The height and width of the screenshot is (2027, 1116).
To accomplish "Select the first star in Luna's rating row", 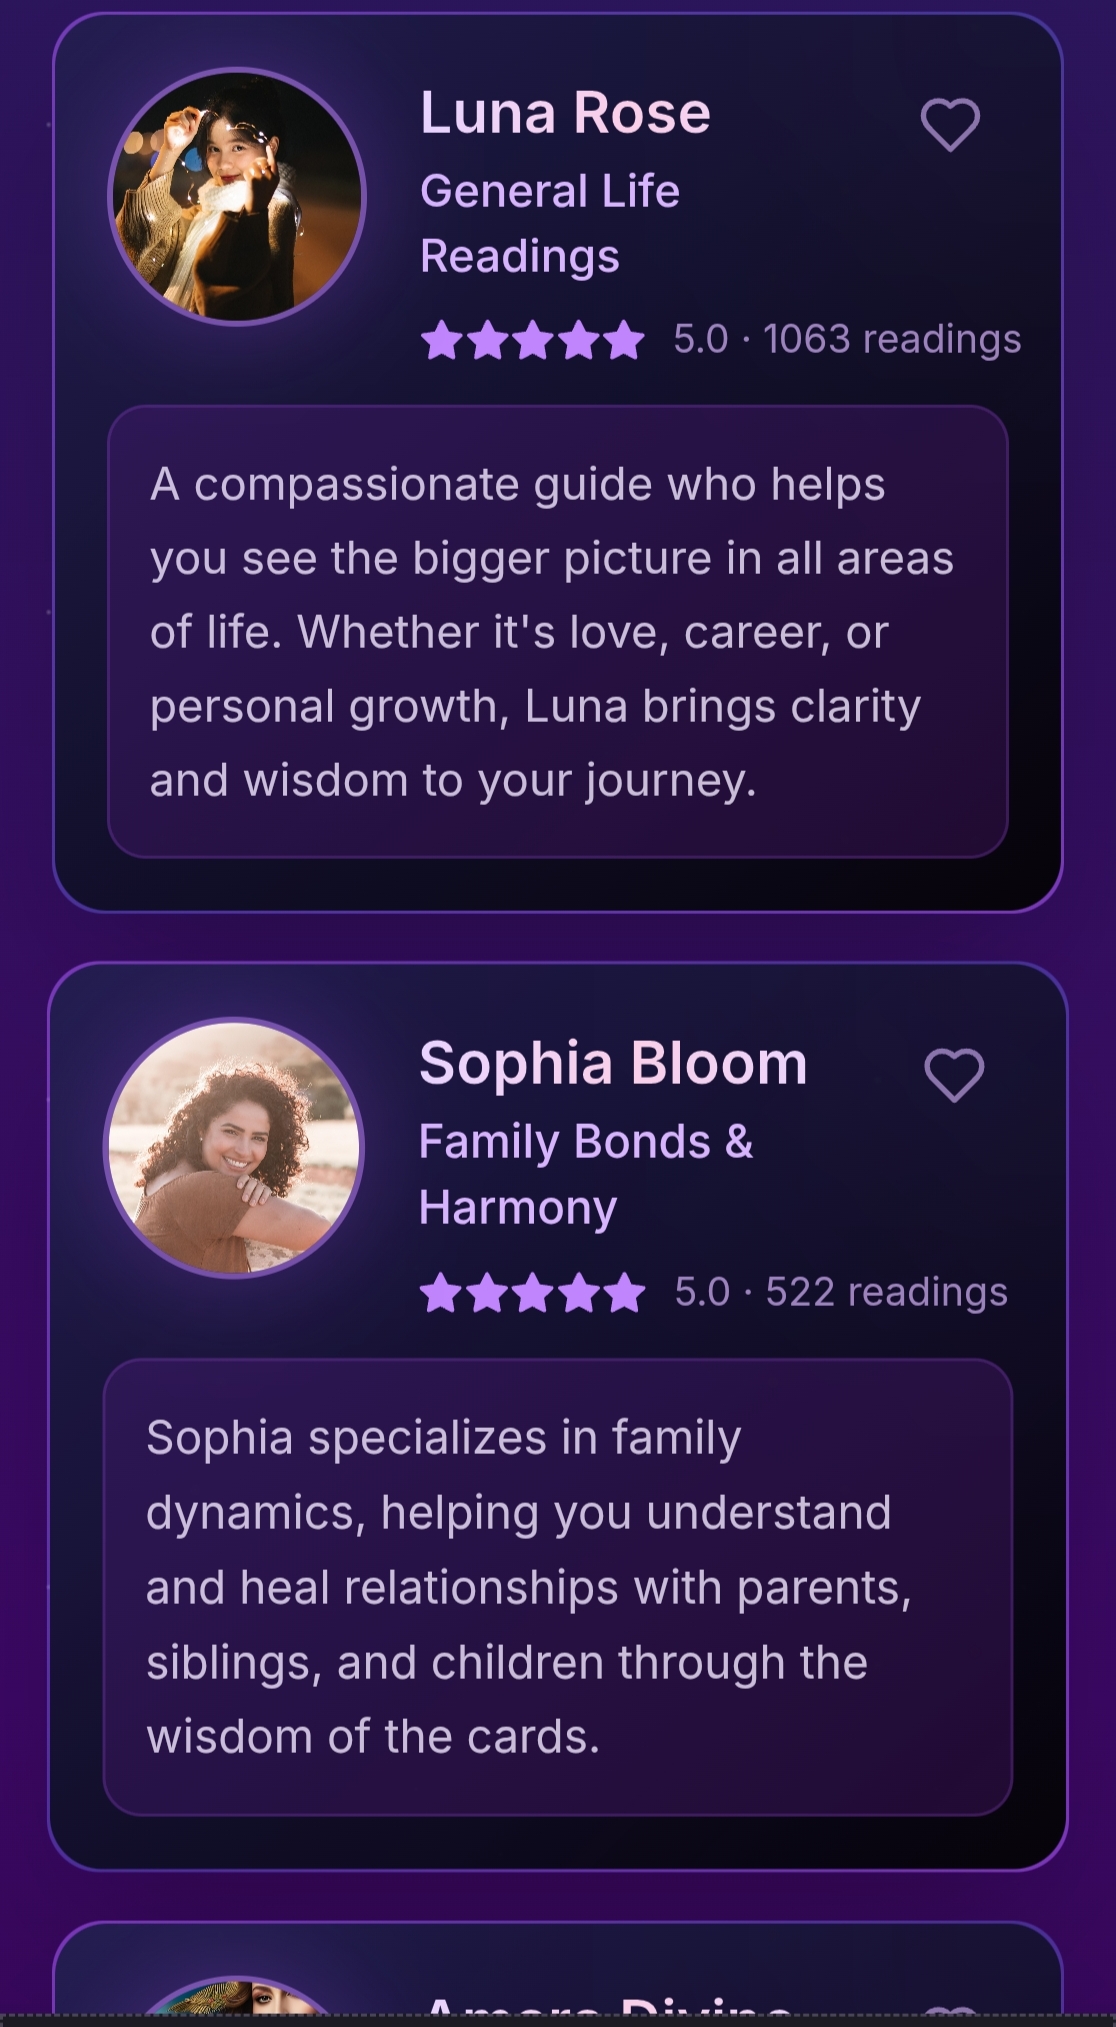I will coord(442,340).
